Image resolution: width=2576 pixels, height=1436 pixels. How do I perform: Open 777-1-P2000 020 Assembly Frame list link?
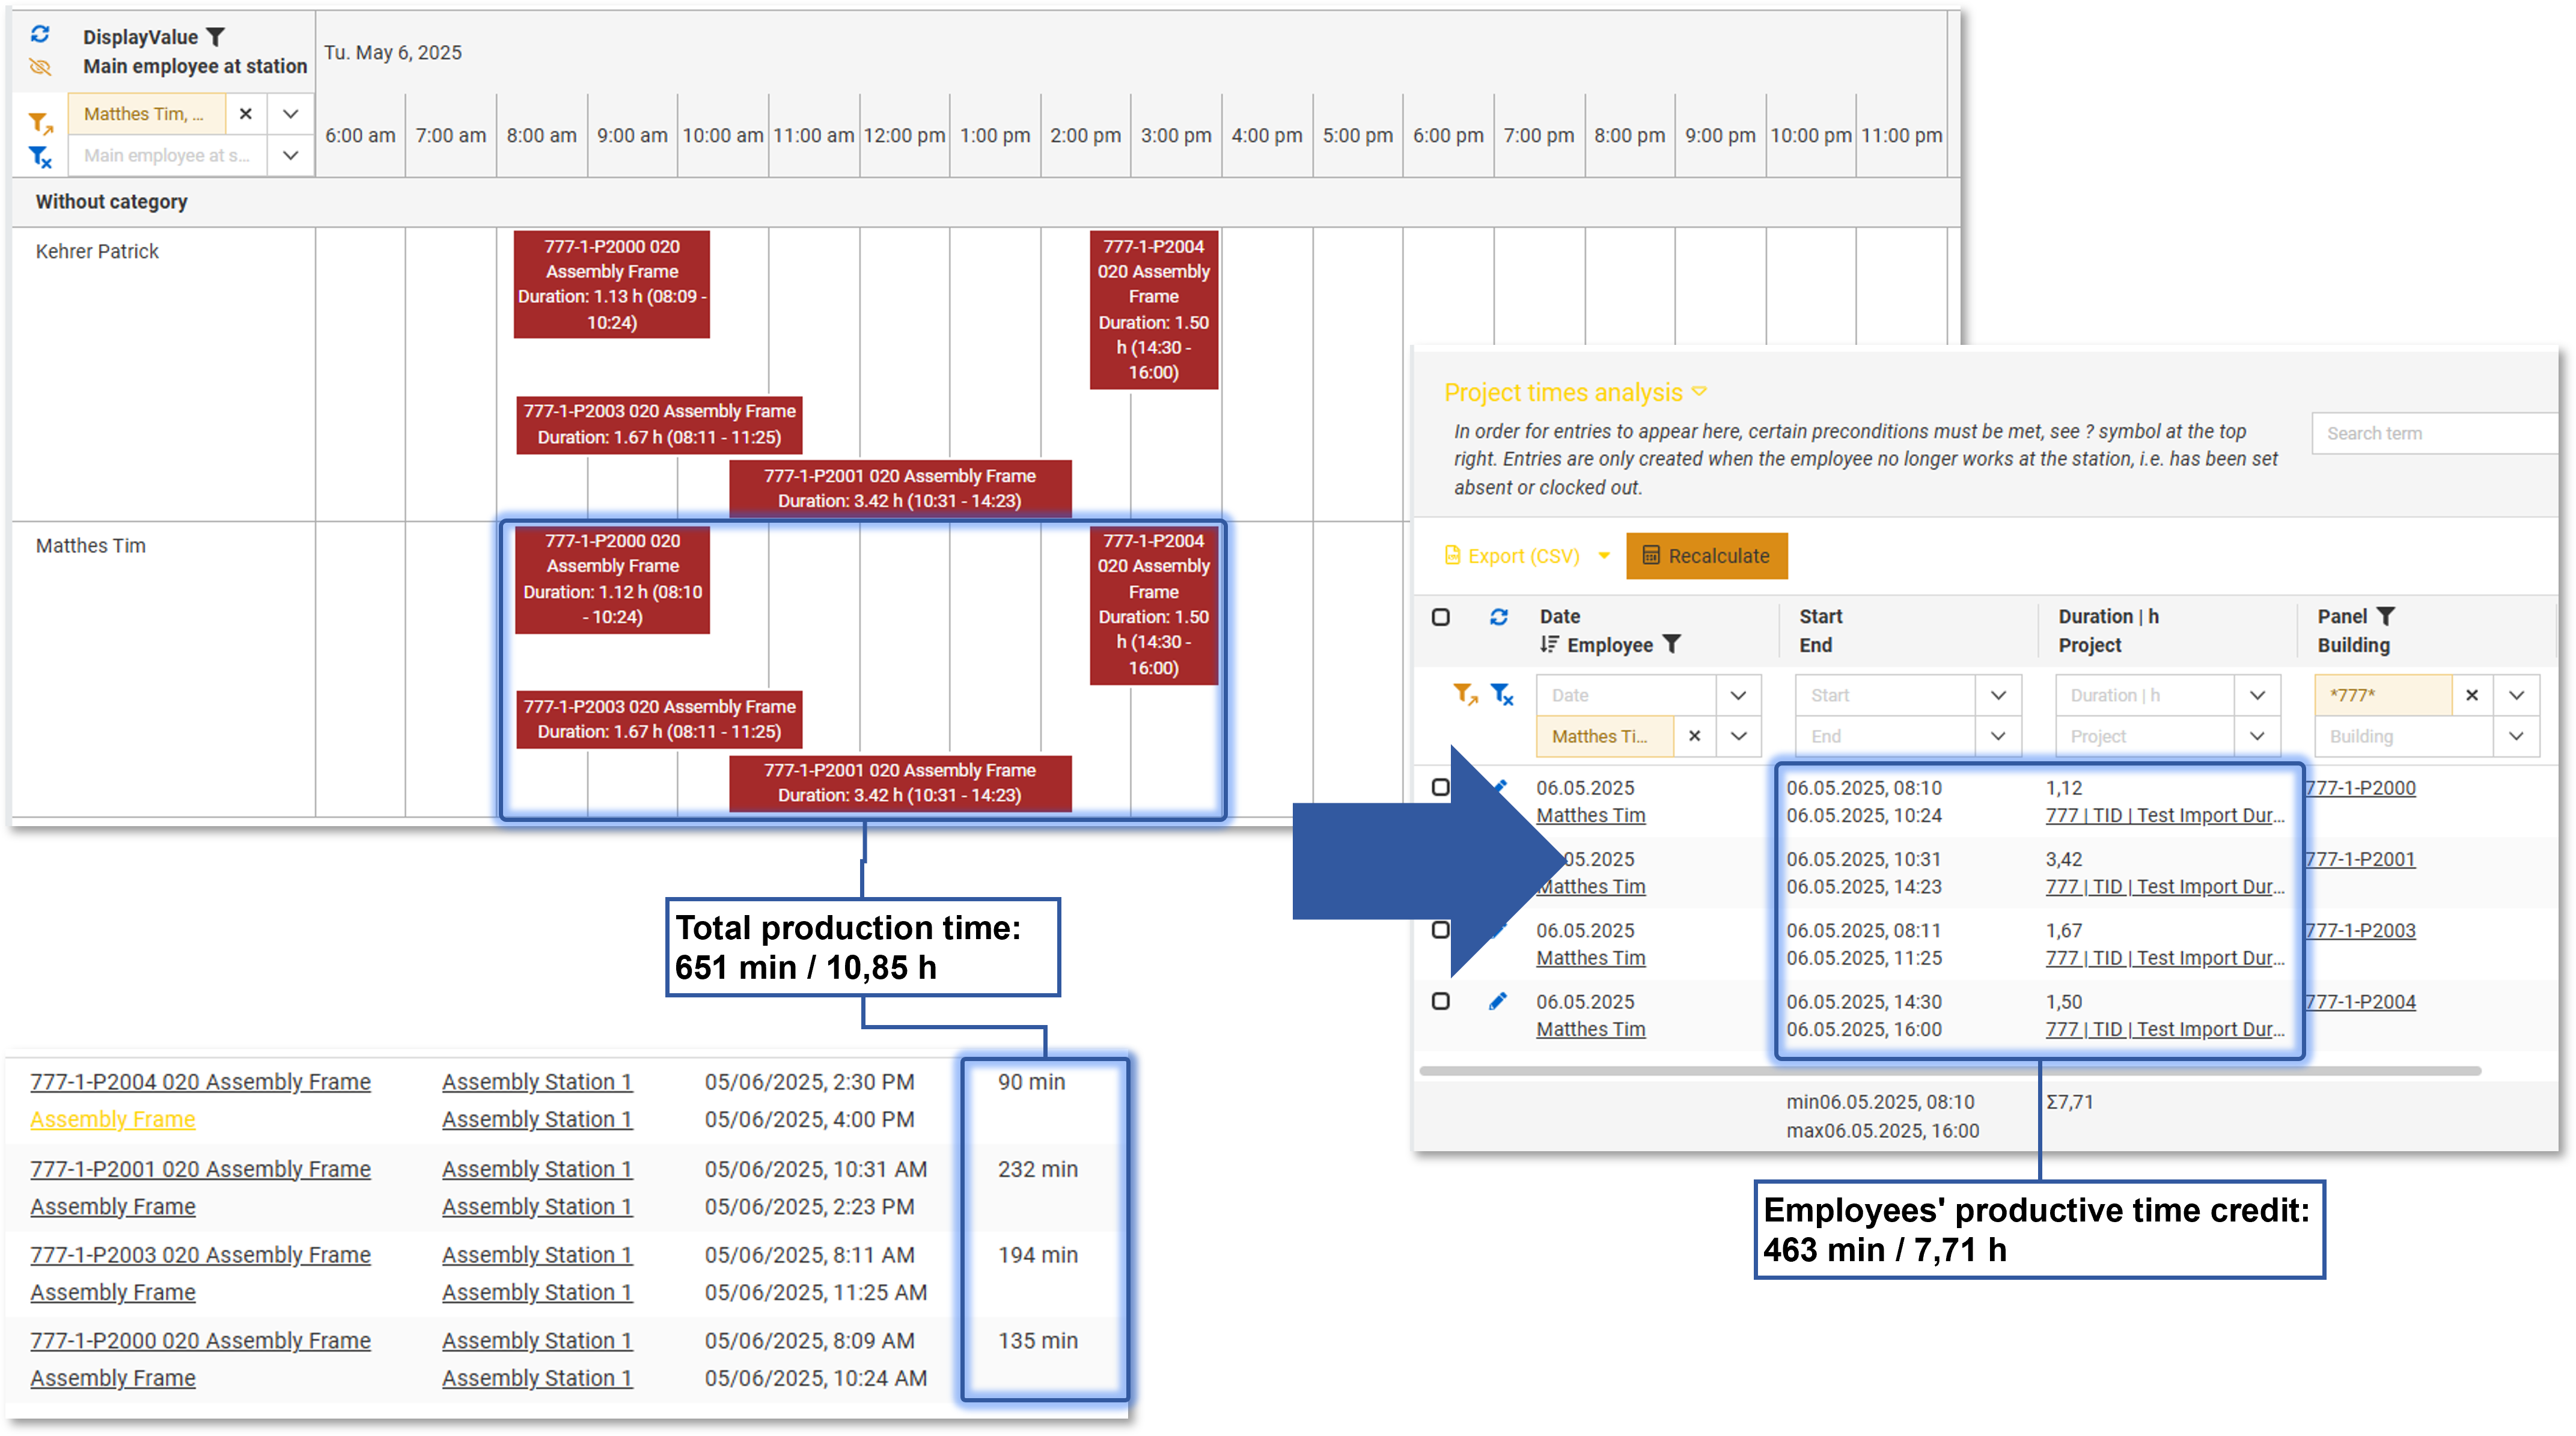pyautogui.click(x=200, y=1341)
